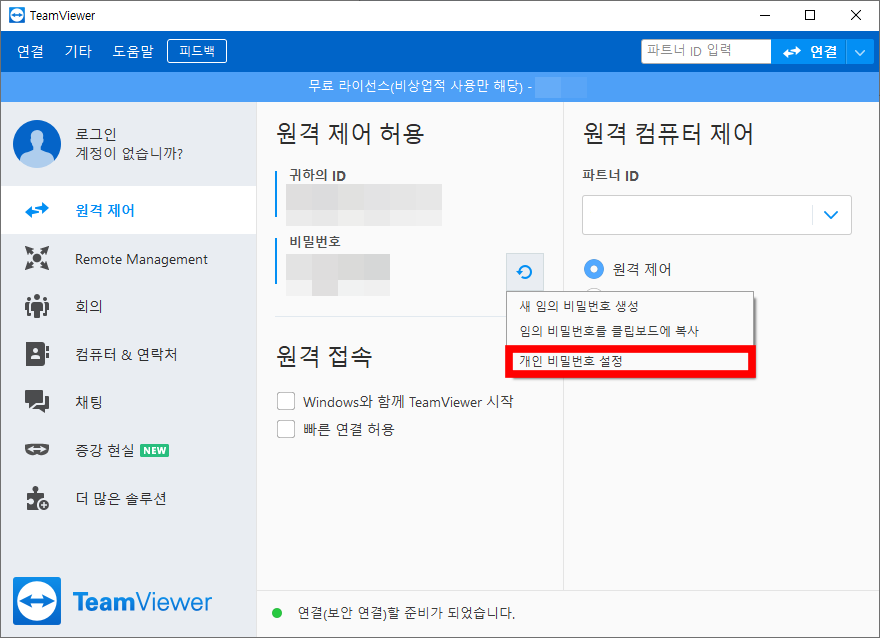Click the TeamViewer logo at the bottom left
The height and width of the screenshot is (638, 880).
pyautogui.click(x=112, y=601)
